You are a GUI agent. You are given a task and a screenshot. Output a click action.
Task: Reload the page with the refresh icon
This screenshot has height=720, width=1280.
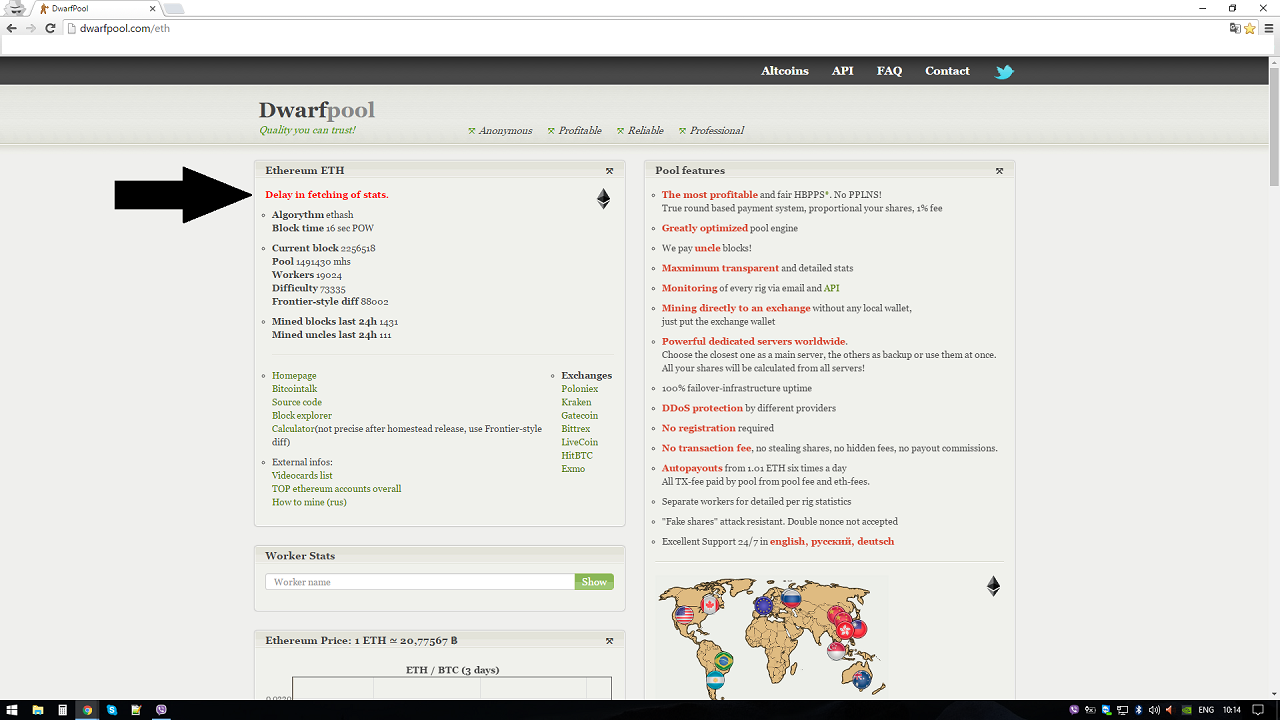[50, 28]
